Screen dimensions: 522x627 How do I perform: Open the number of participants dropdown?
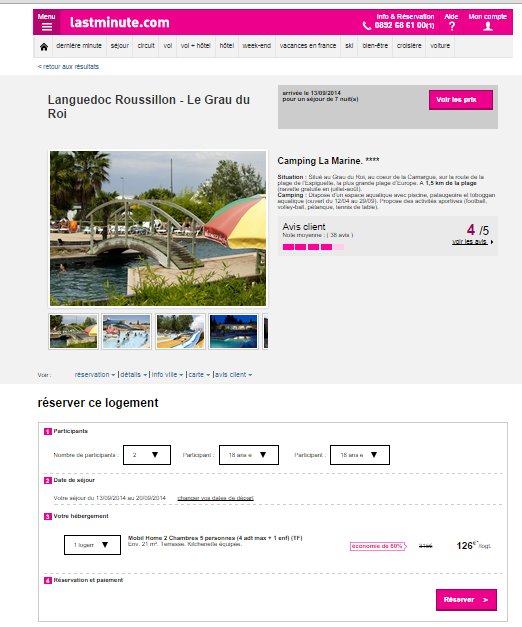click(x=147, y=455)
